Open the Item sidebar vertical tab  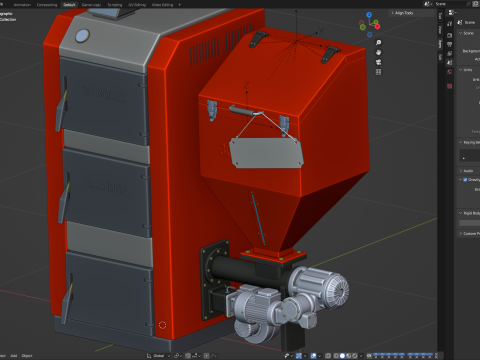click(x=440, y=44)
